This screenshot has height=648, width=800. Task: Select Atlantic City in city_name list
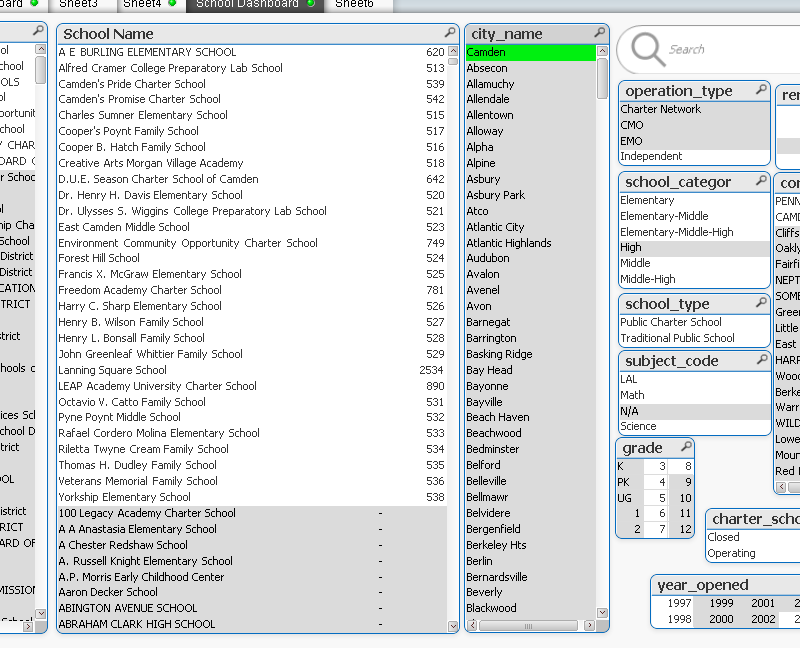coord(495,227)
